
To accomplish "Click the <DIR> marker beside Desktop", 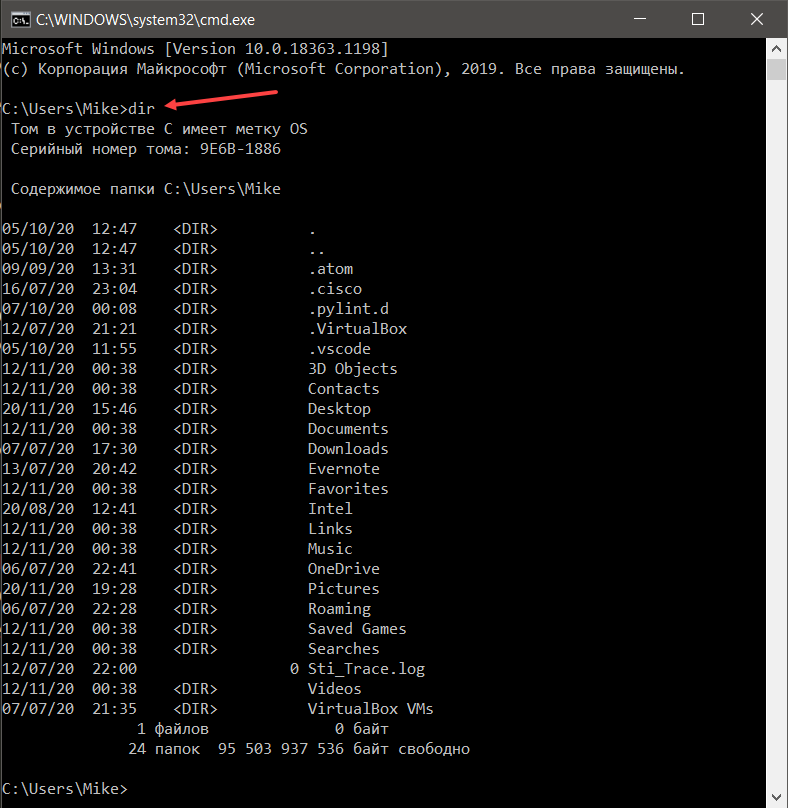I will (x=195, y=409).
